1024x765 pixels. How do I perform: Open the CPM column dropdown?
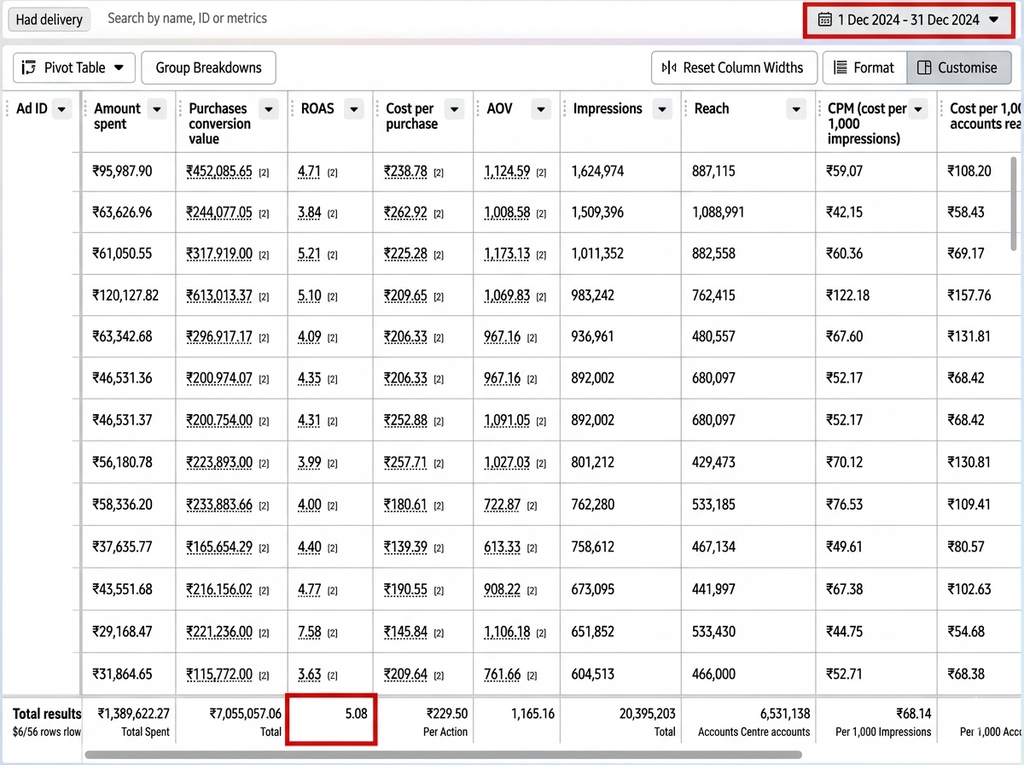tap(918, 109)
